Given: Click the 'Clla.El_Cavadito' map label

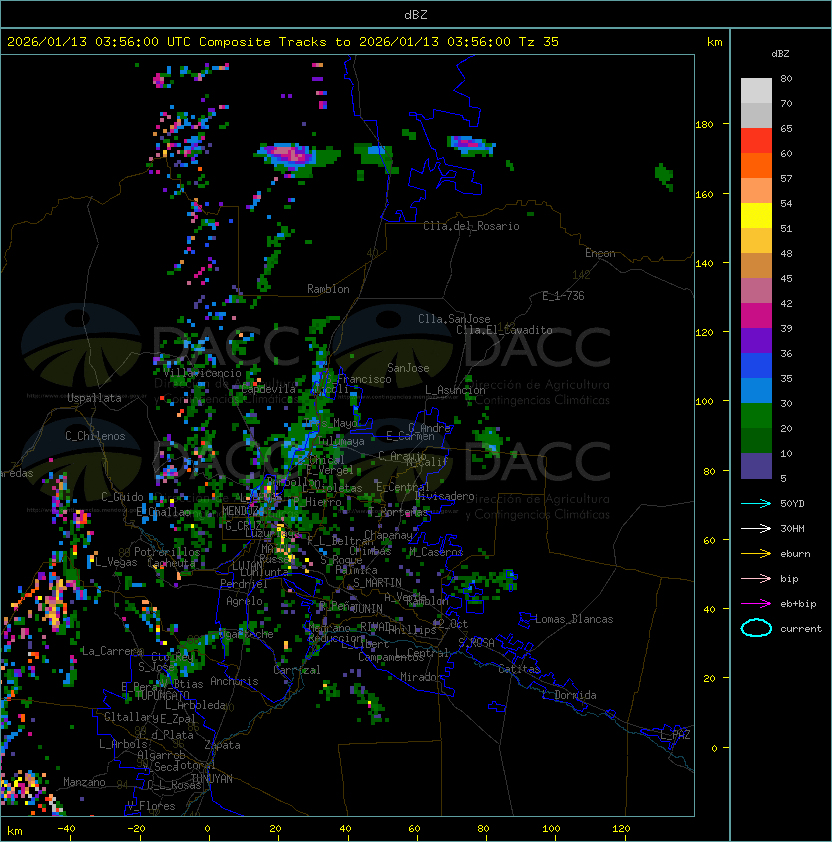Looking at the screenshot, I should [504, 330].
